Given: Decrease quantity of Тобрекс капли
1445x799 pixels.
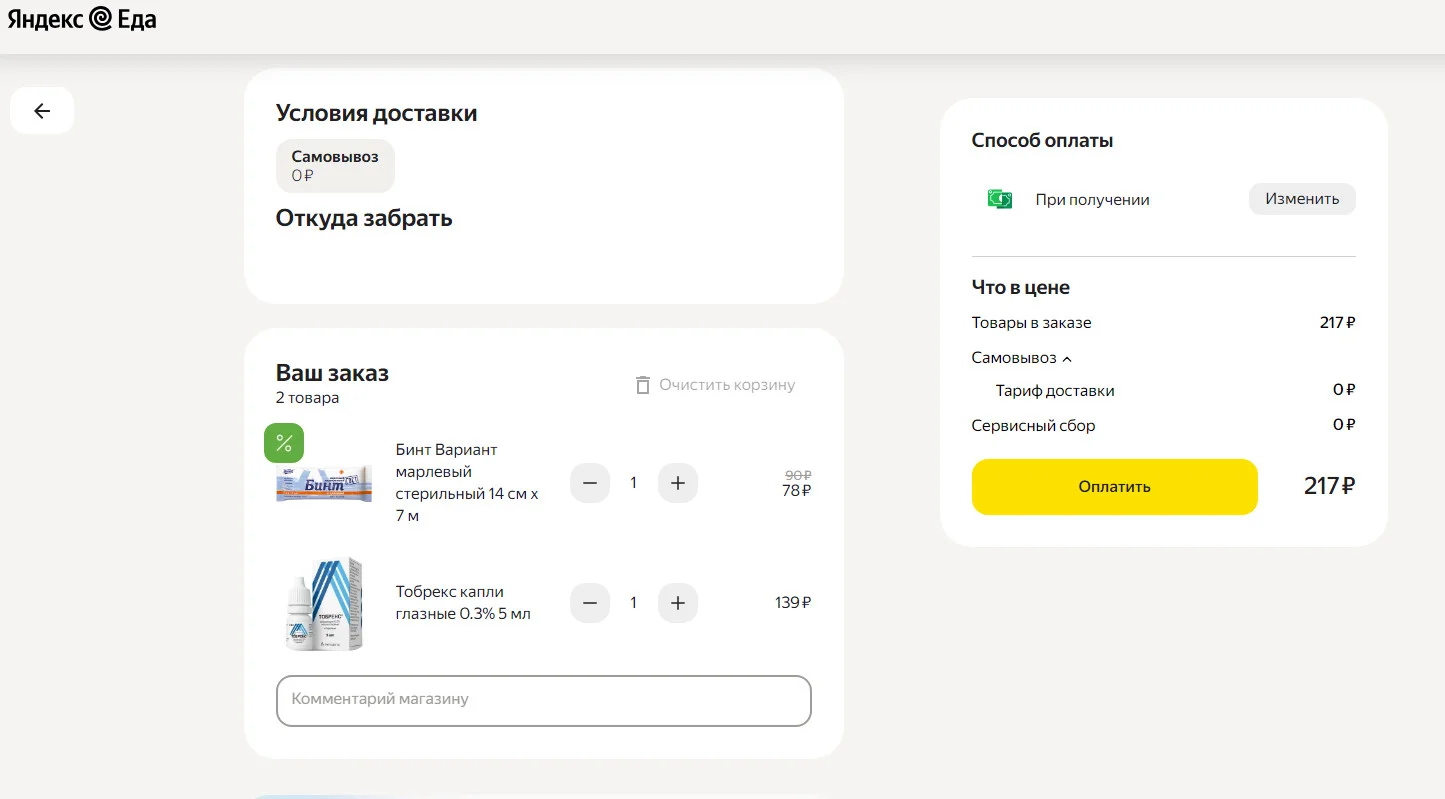Looking at the screenshot, I should pyautogui.click(x=590, y=603).
